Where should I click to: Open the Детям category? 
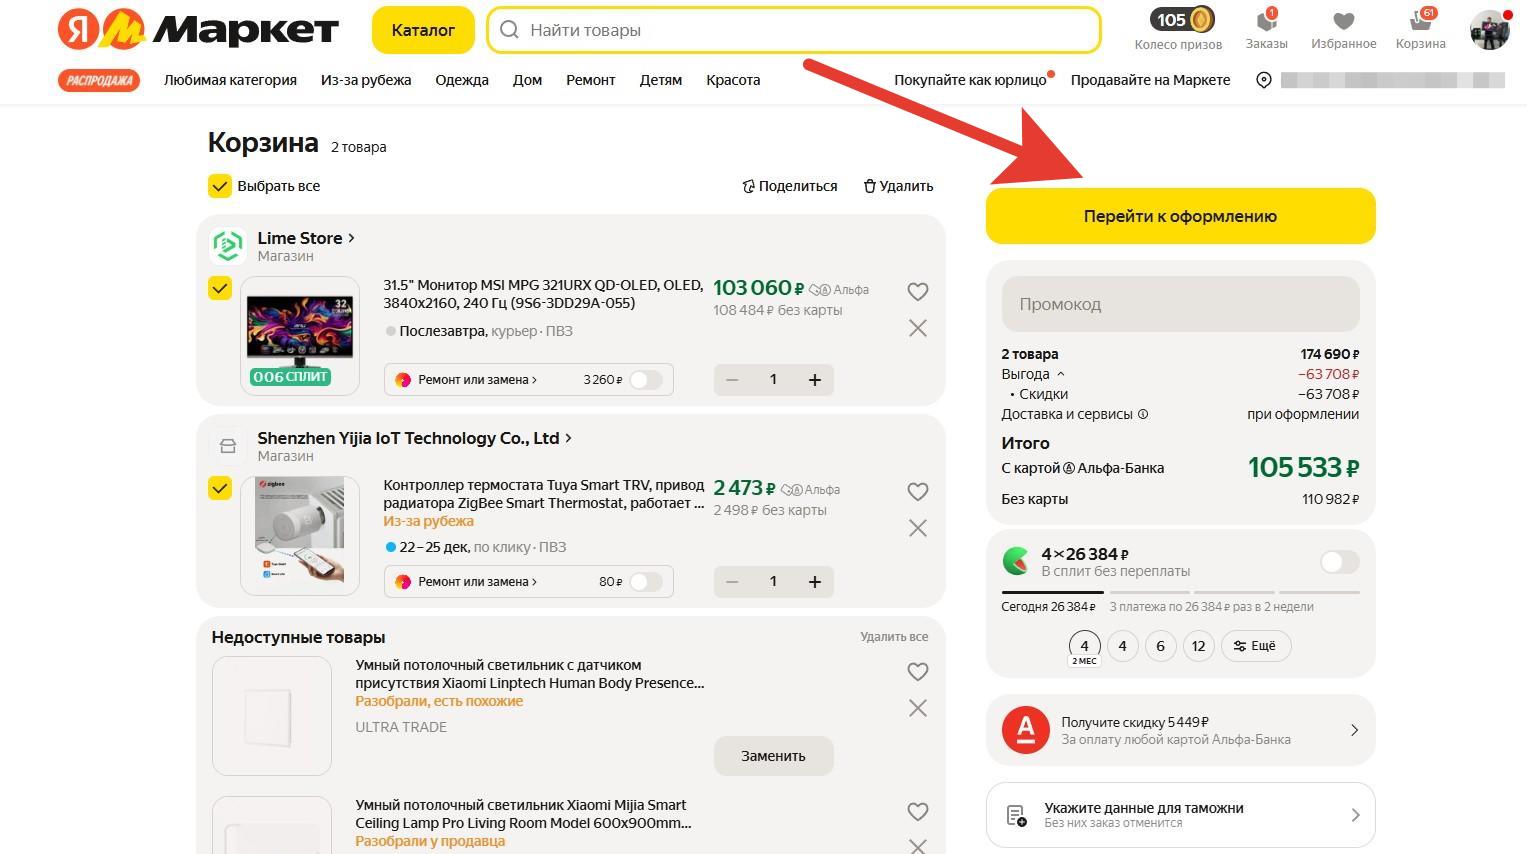(x=661, y=80)
